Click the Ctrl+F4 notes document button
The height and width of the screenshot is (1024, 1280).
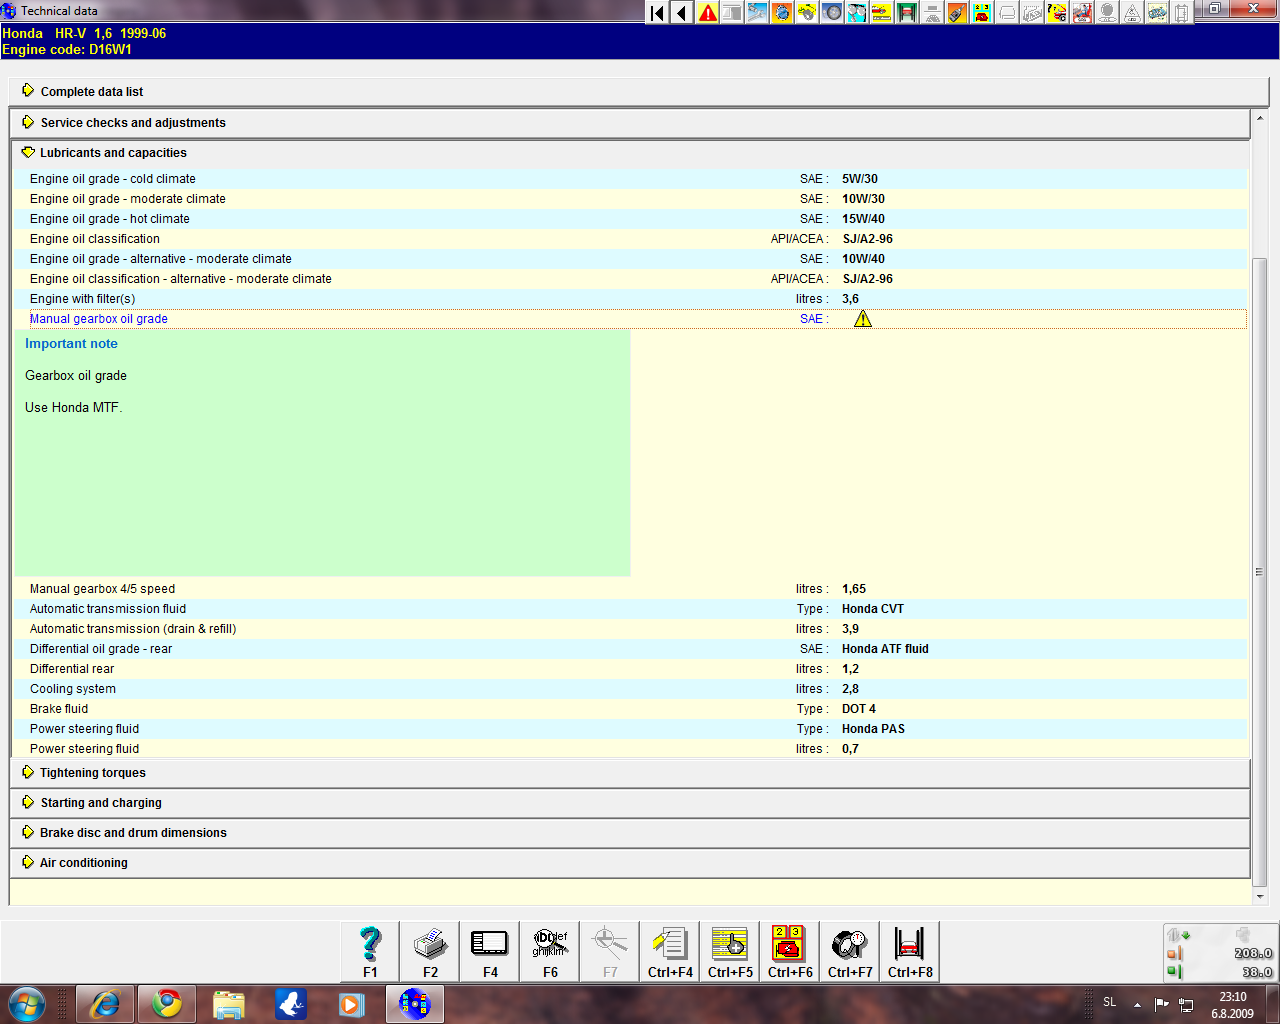tap(670, 951)
